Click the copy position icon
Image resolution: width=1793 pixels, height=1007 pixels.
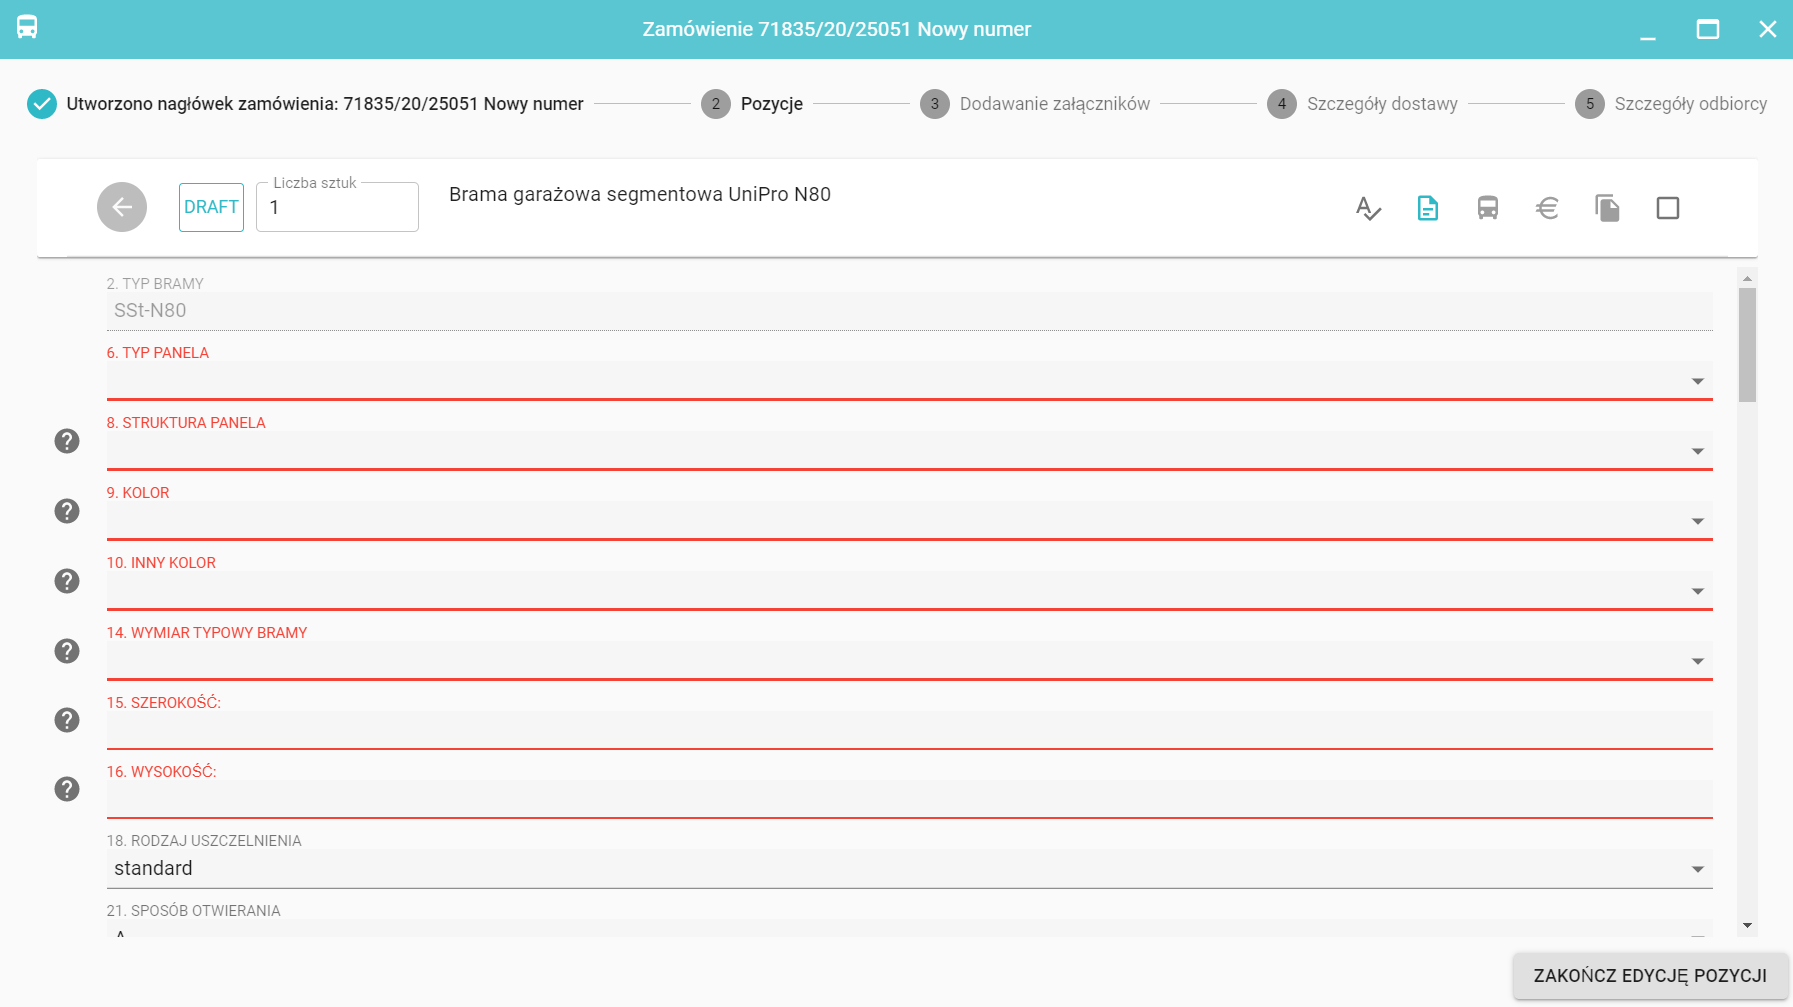coord(1607,208)
